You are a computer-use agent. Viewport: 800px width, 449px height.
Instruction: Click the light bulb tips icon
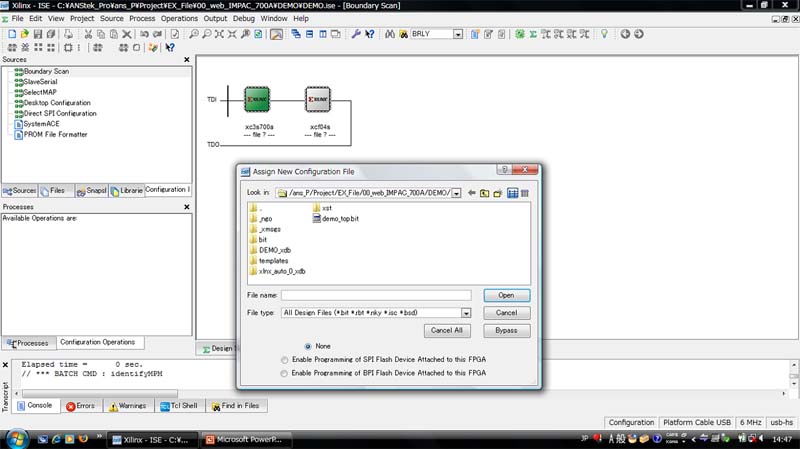(604, 34)
